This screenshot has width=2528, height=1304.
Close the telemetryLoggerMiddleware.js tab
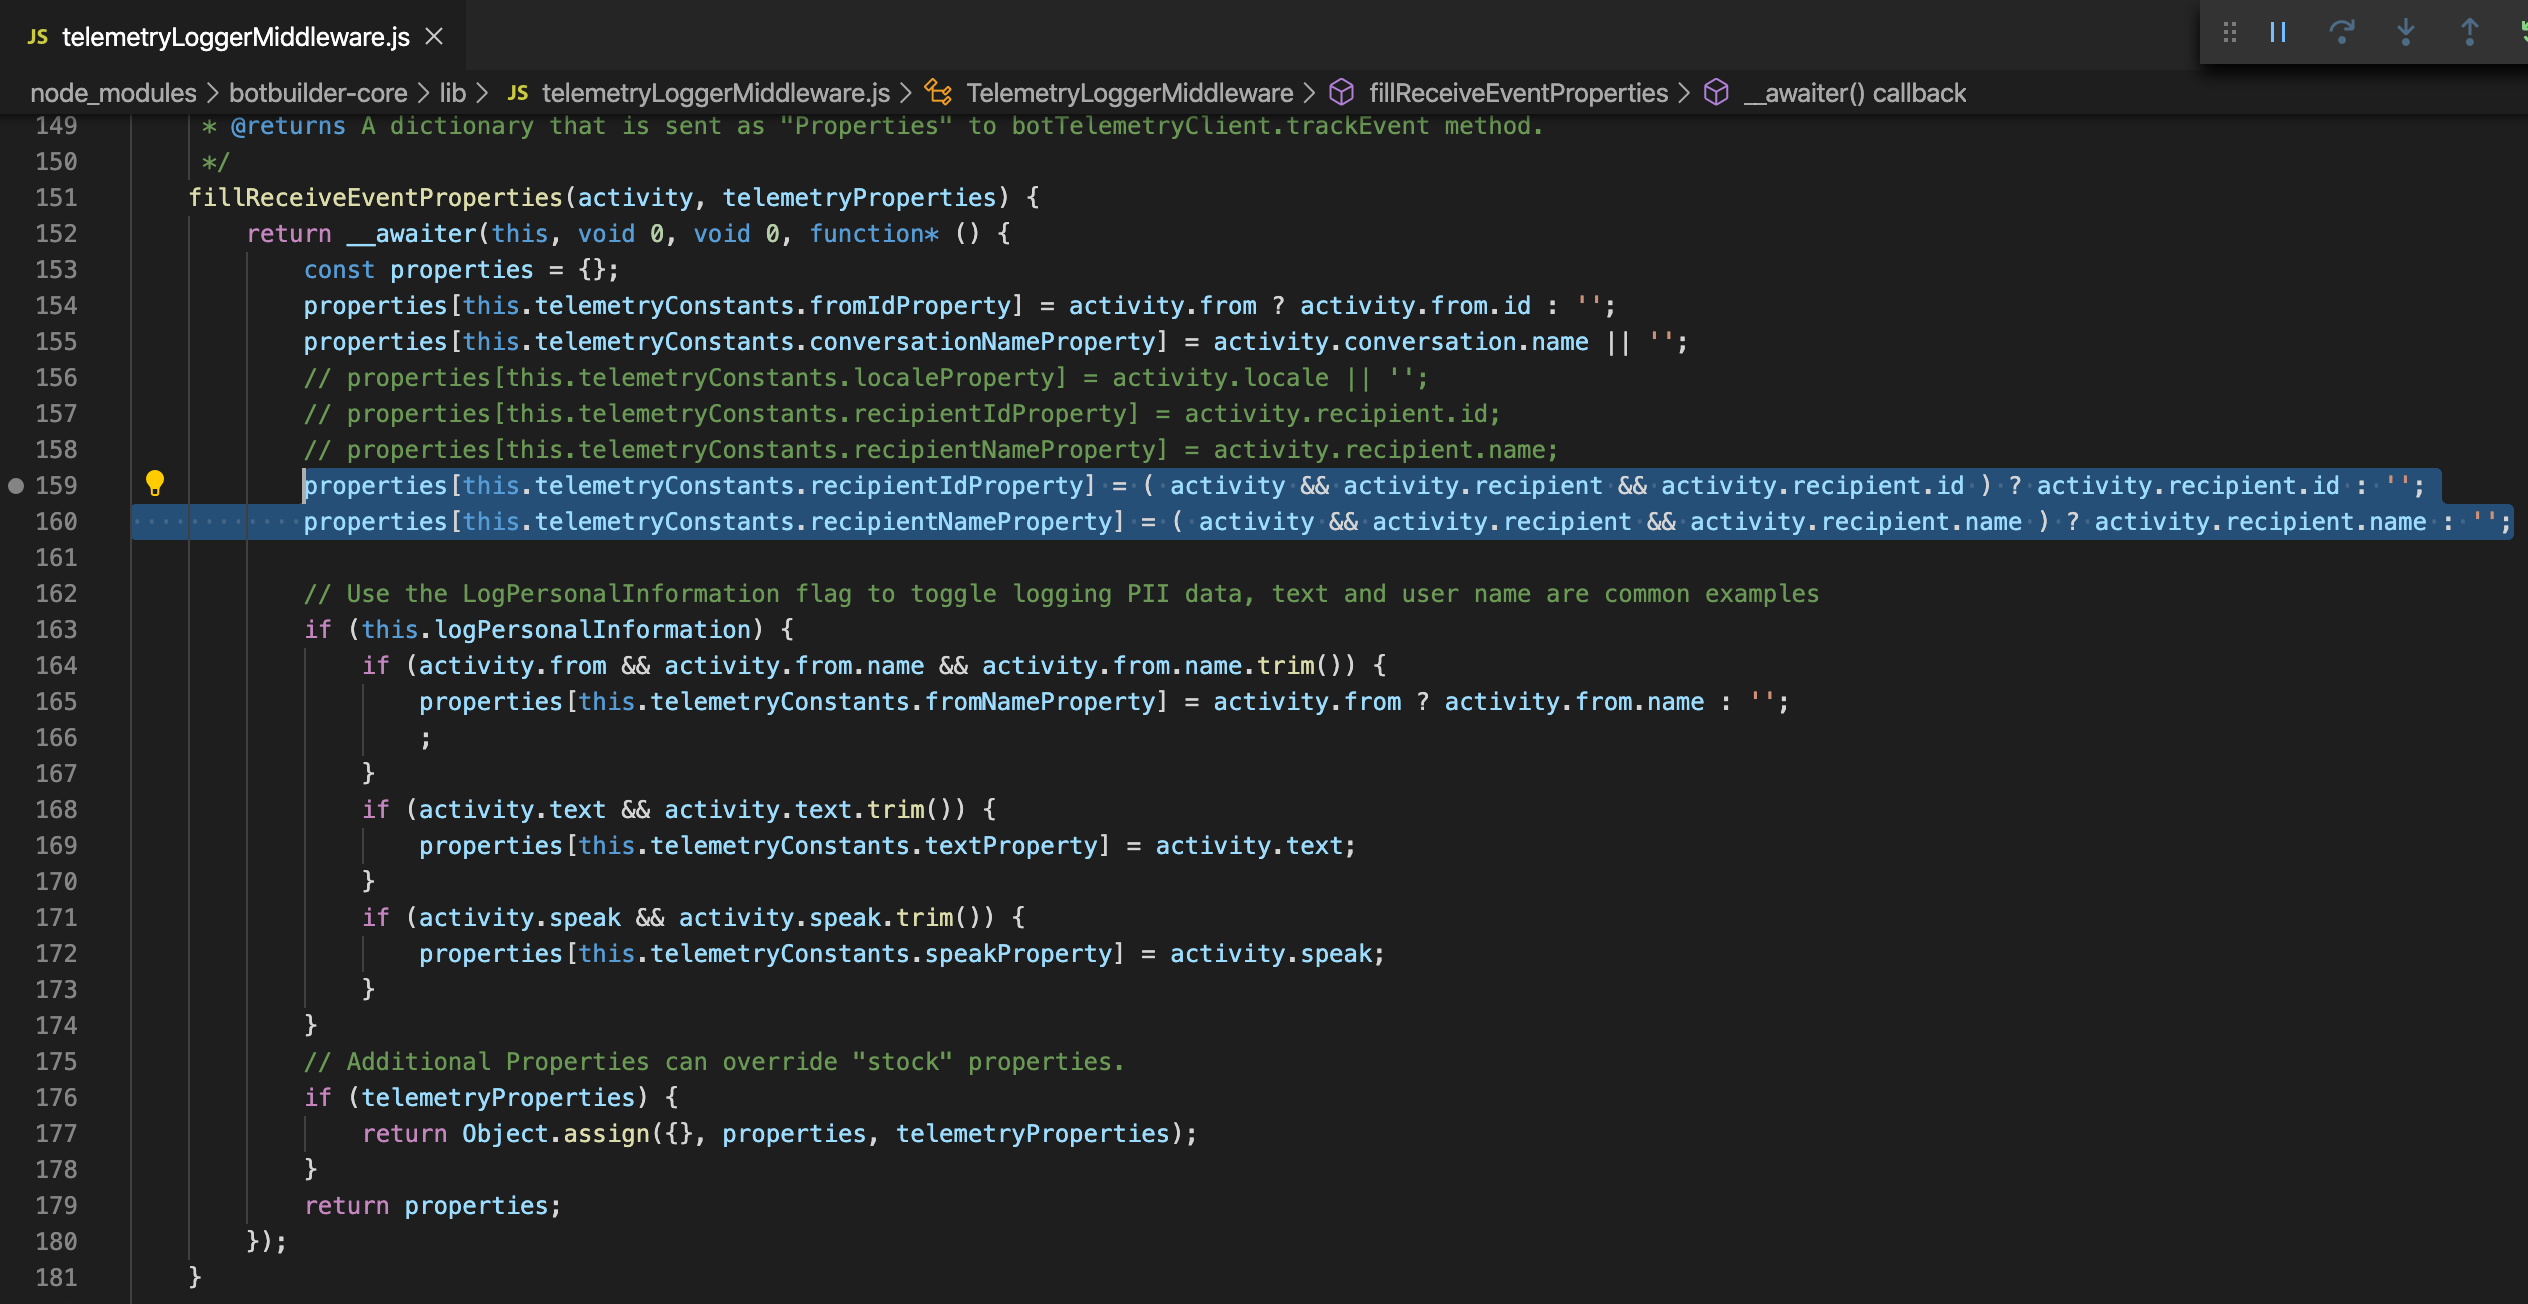tap(434, 36)
